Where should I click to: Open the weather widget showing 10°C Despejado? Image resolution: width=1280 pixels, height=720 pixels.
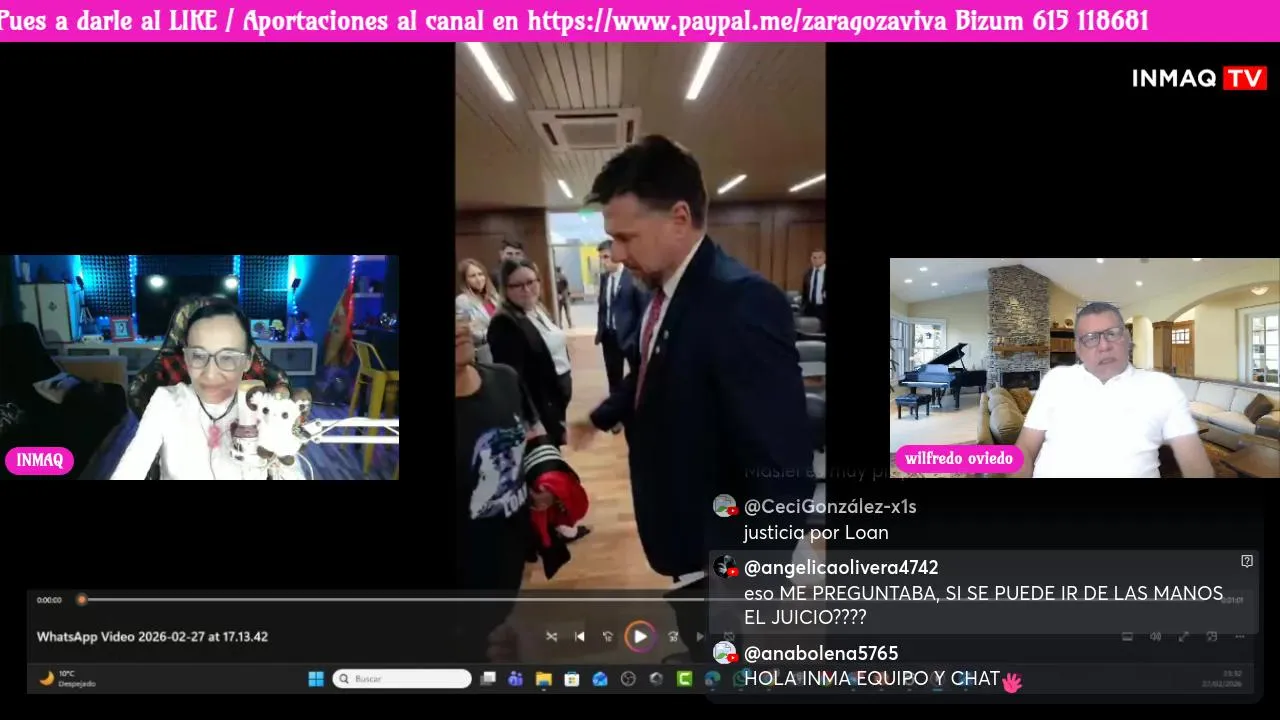click(67, 679)
